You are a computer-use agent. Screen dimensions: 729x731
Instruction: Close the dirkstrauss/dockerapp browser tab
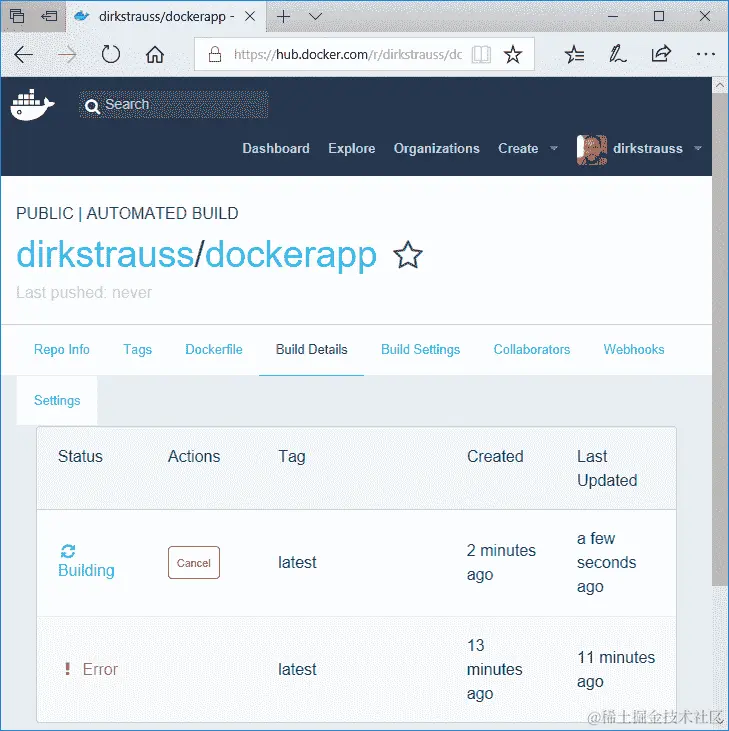tap(250, 16)
